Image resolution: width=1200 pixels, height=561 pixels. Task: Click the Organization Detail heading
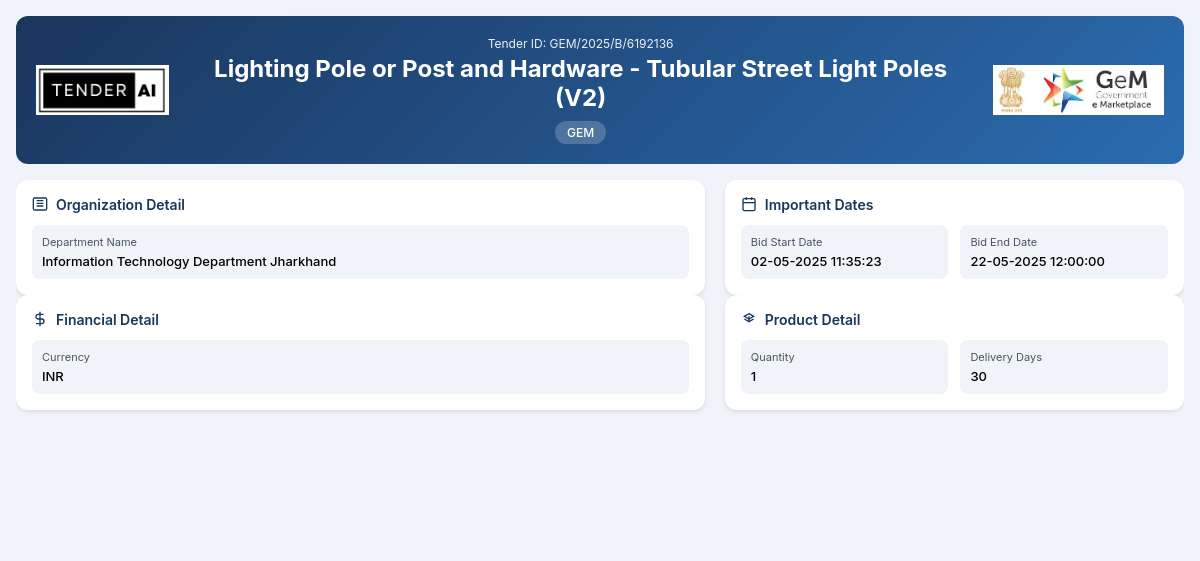tap(120, 204)
